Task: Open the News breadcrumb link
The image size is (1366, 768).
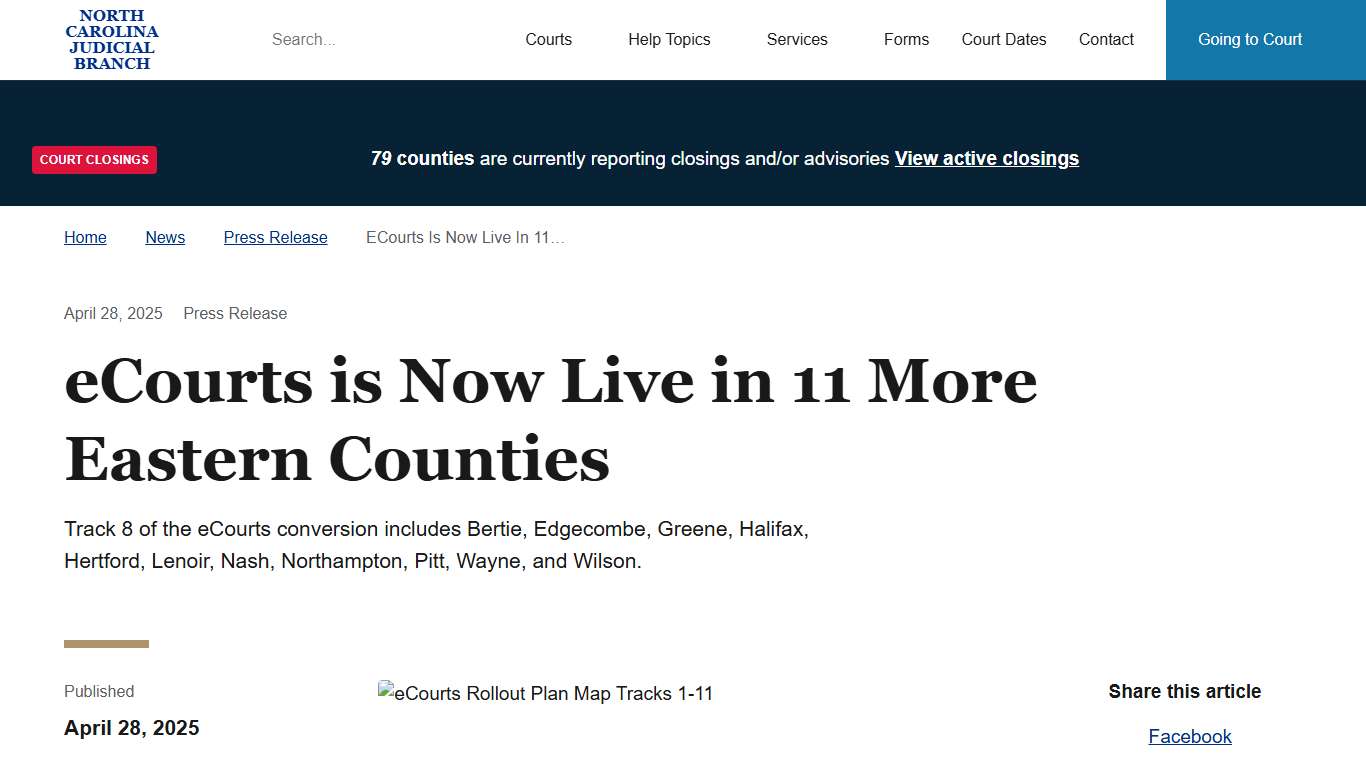Action: [165, 237]
